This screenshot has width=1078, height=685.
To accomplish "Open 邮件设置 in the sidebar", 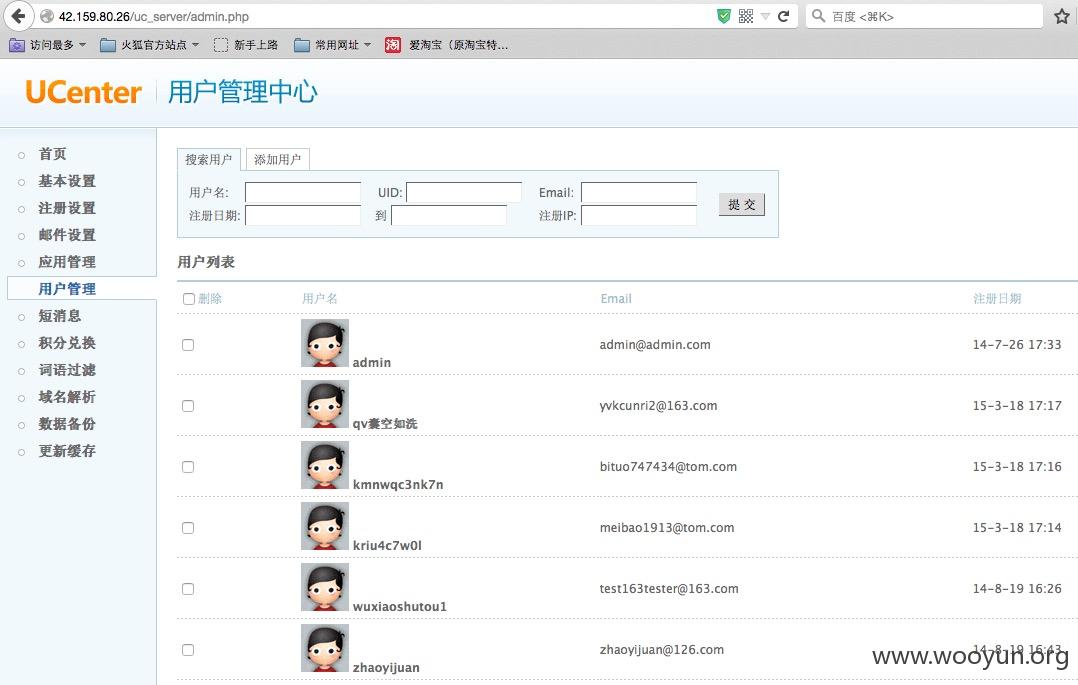I will tap(67, 235).
